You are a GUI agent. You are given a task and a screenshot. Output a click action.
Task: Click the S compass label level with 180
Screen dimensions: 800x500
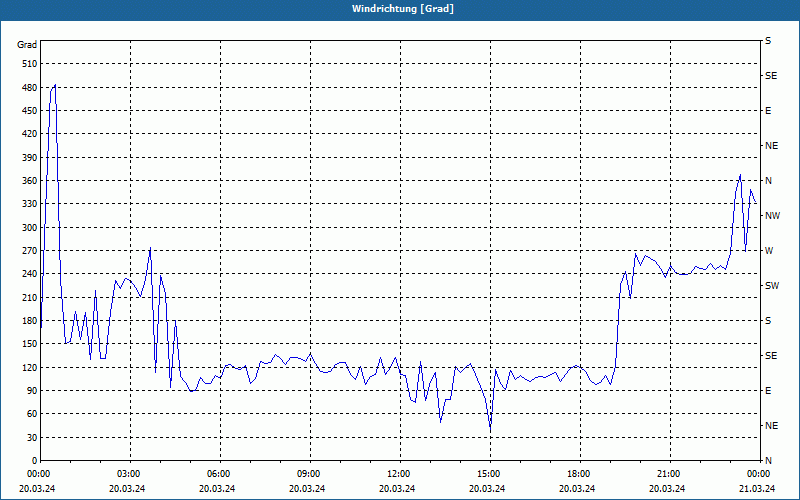point(768,321)
